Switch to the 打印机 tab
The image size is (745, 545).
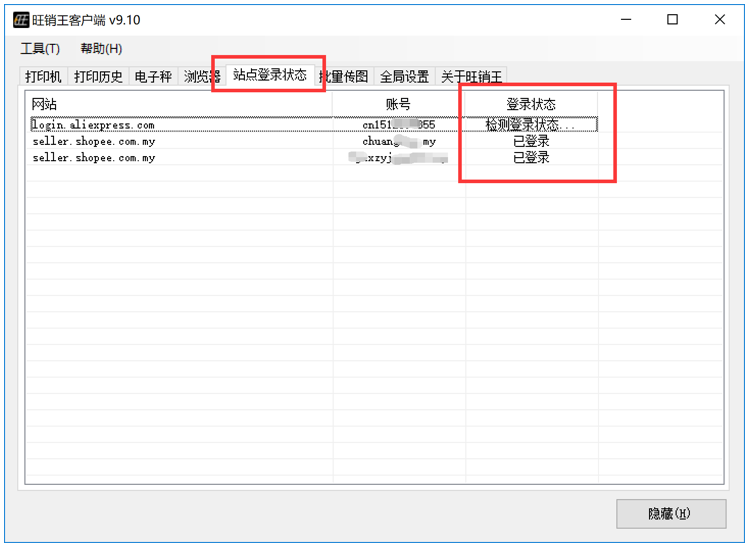coord(43,76)
